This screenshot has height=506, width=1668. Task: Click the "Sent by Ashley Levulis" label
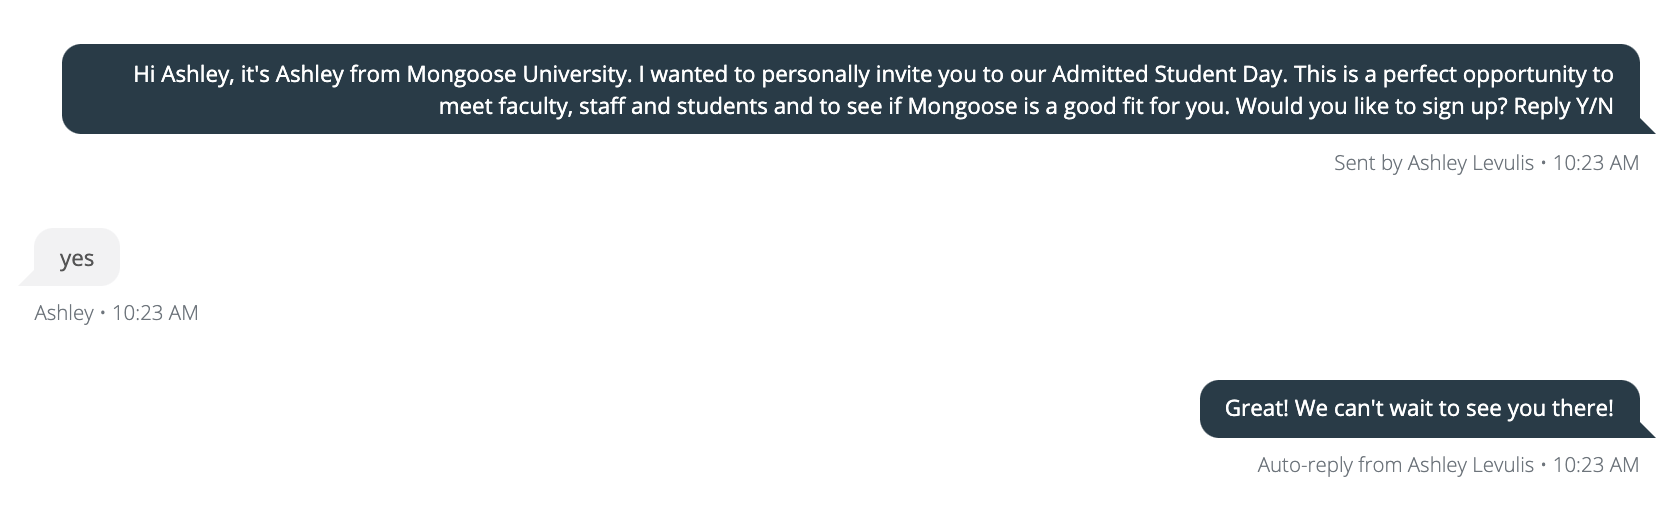click(x=1433, y=163)
